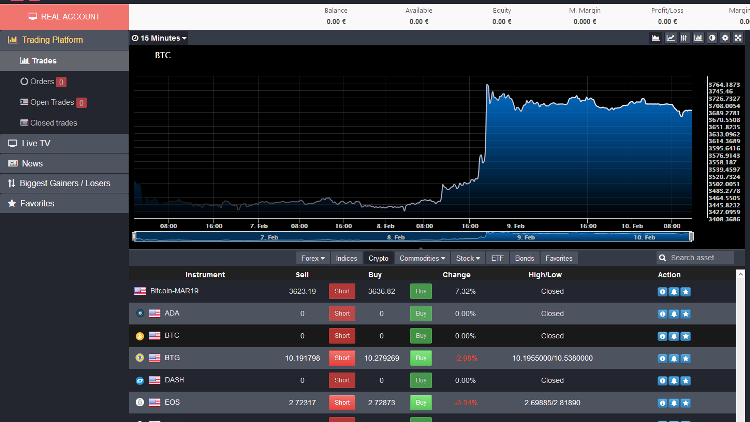Expand the Stock category dropdown
Image resolution: width=750 pixels, height=422 pixels.
[x=467, y=258]
